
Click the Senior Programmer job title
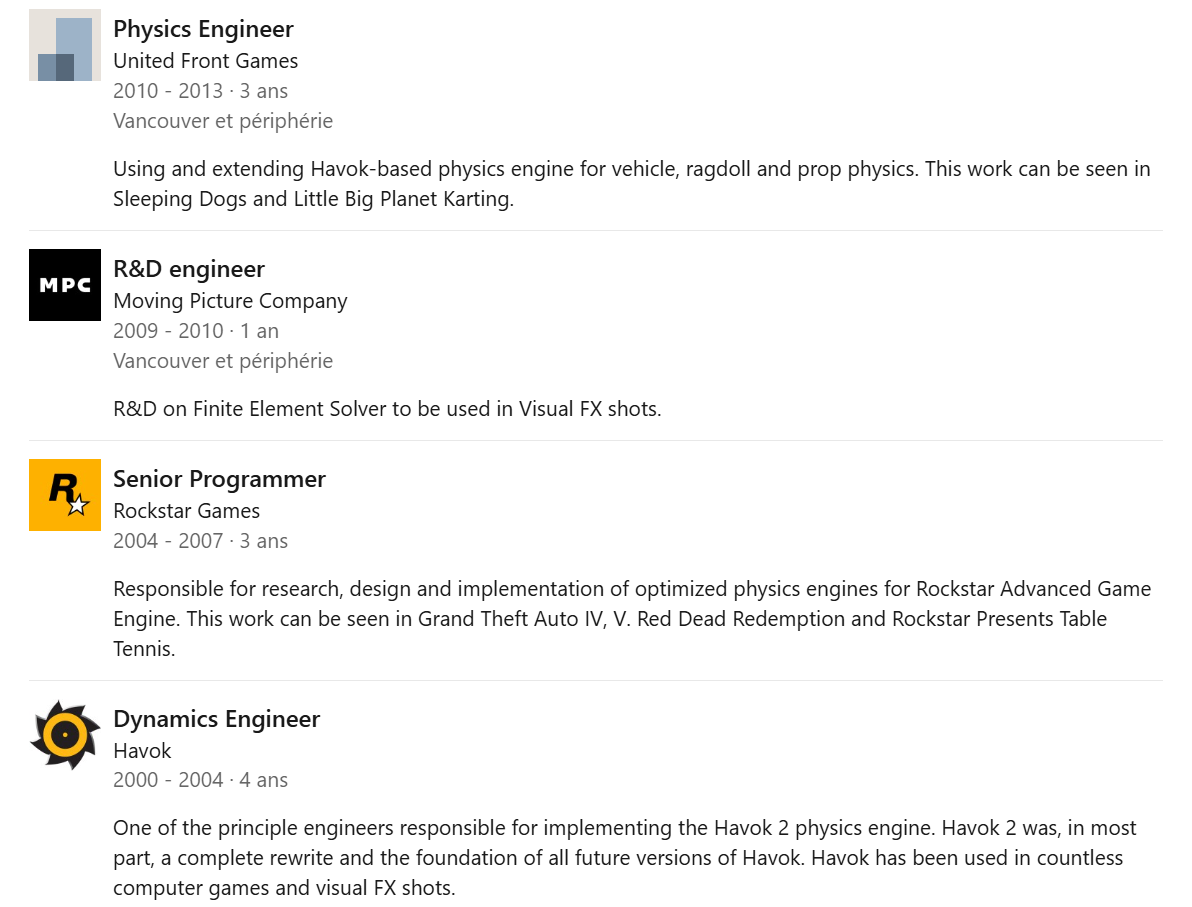219,479
